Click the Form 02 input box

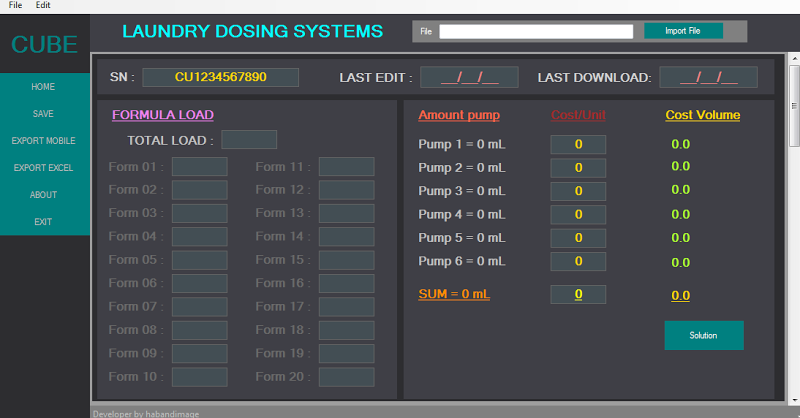click(199, 190)
